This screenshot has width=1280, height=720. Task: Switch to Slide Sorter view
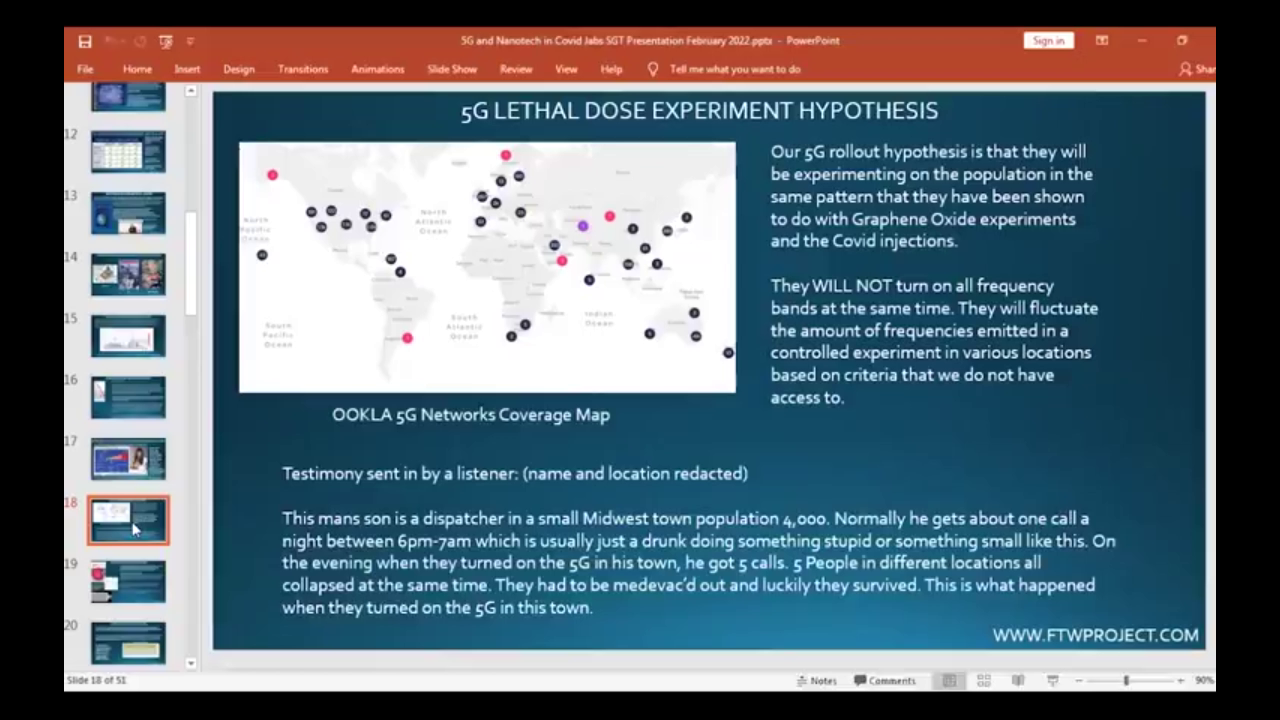click(984, 680)
